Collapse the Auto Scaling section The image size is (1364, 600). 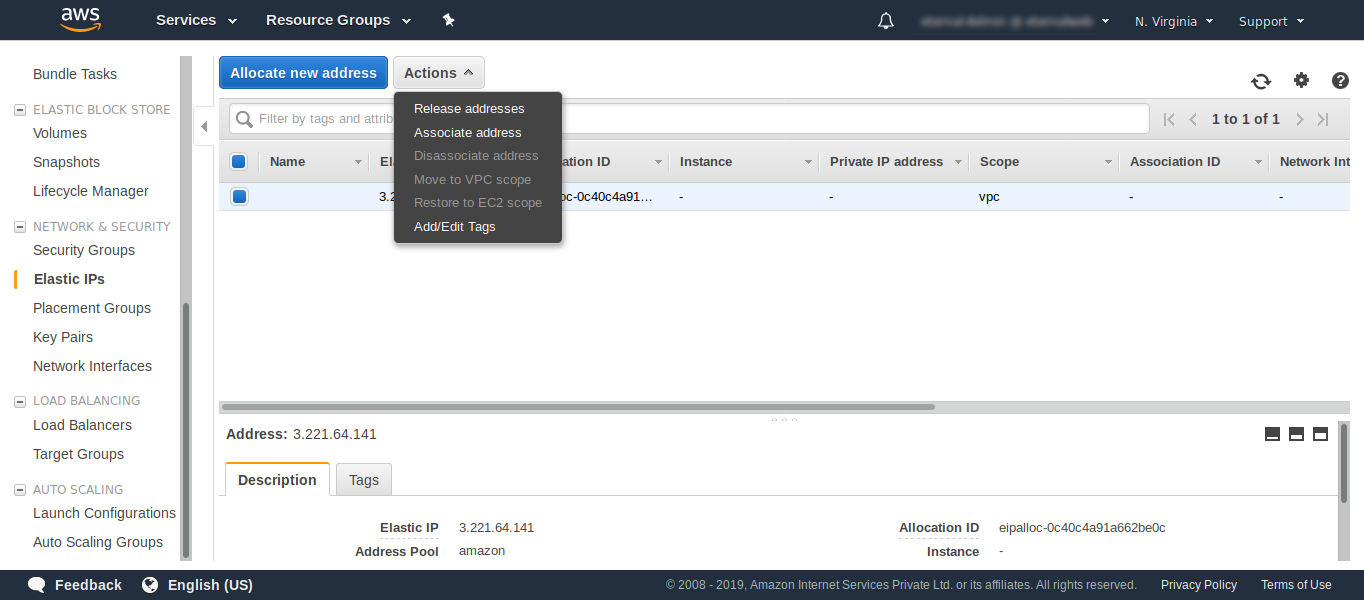click(x=20, y=490)
